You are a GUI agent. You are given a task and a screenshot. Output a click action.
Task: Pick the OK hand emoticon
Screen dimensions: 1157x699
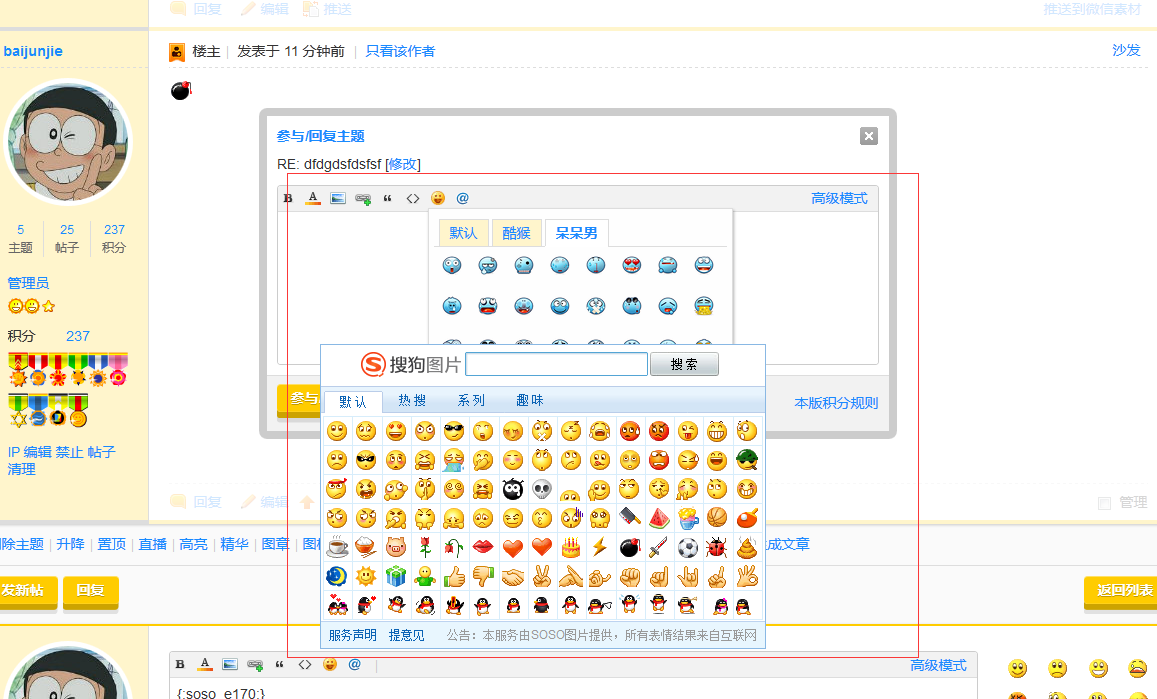click(747, 576)
